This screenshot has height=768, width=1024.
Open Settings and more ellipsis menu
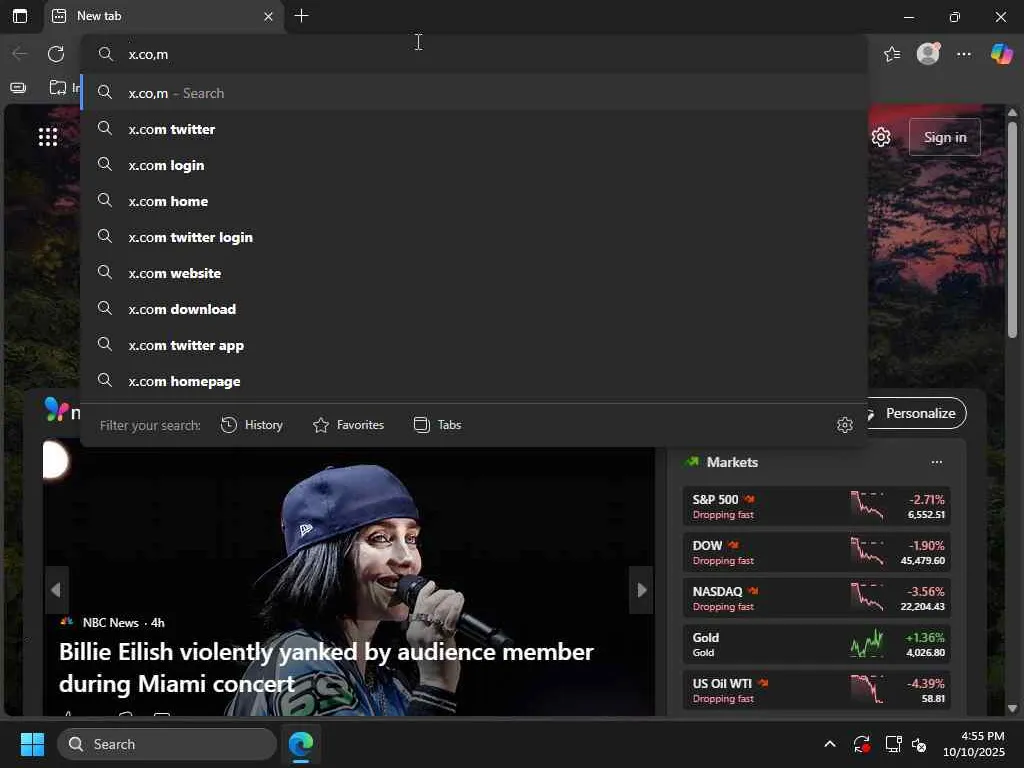tap(964, 54)
